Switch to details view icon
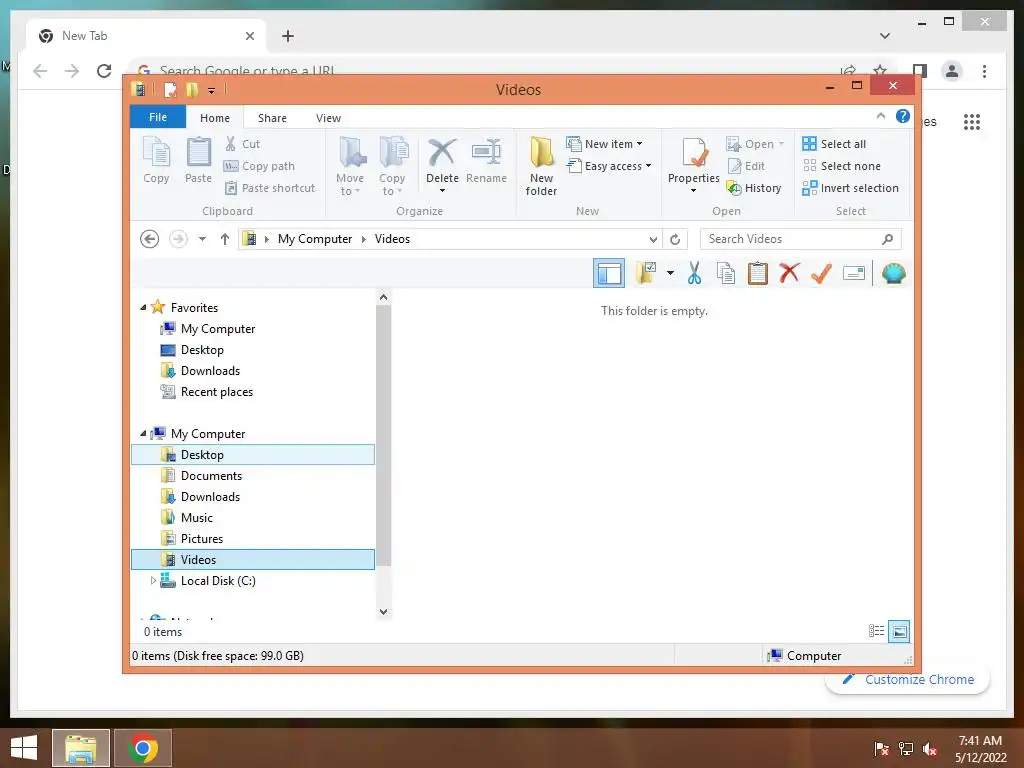This screenshot has height=768, width=1024. coord(876,631)
